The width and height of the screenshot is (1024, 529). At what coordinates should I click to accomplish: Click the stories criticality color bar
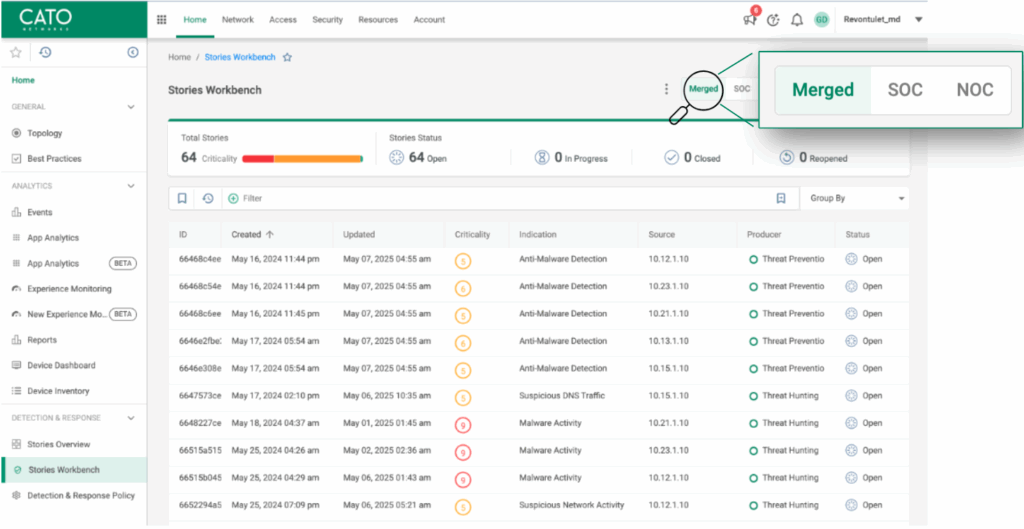(x=302, y=158)
